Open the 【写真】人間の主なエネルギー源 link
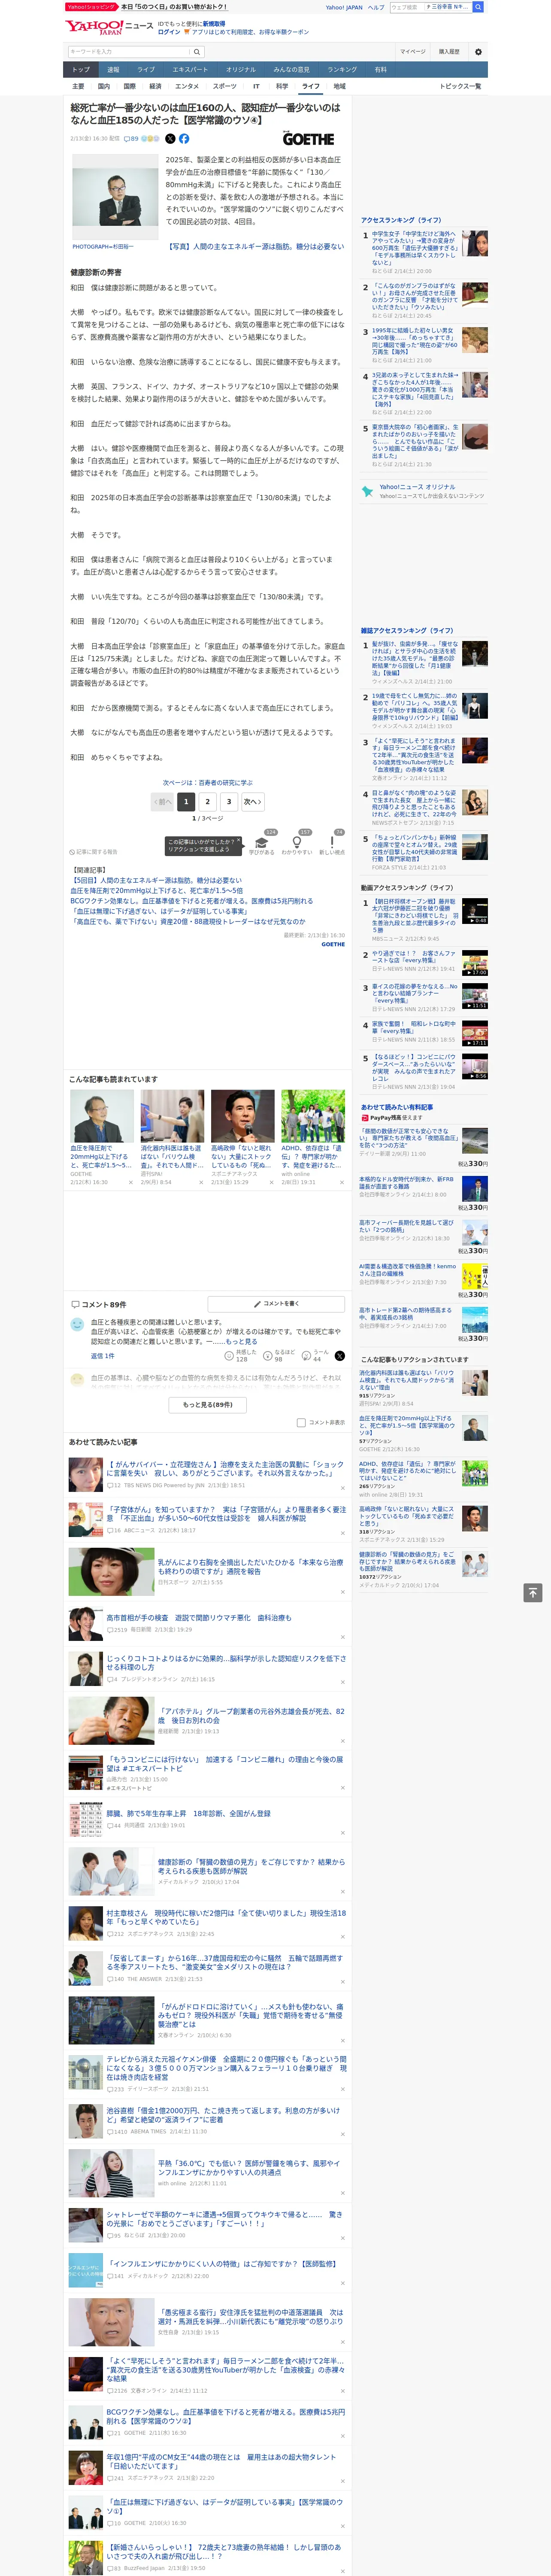Screen dimensions: 551x2576 click(x=255, y=246)
